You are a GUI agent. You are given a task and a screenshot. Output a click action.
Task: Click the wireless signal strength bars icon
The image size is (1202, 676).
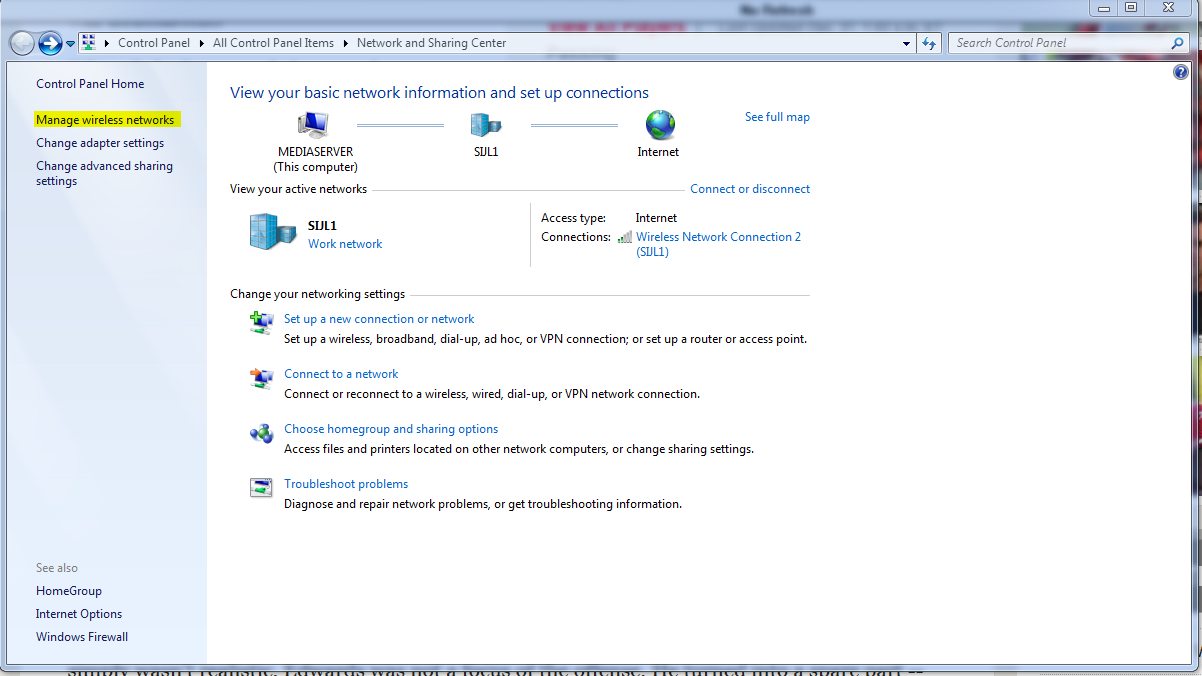pyautogui.click(x=625, y=238)
